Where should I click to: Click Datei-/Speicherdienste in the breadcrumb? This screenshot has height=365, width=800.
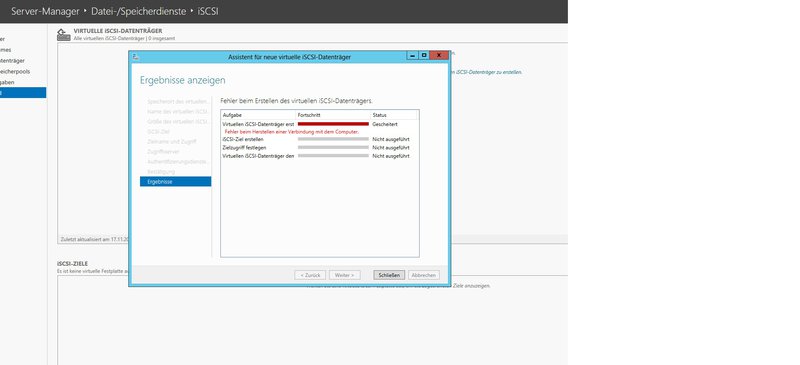coord(139,11)
